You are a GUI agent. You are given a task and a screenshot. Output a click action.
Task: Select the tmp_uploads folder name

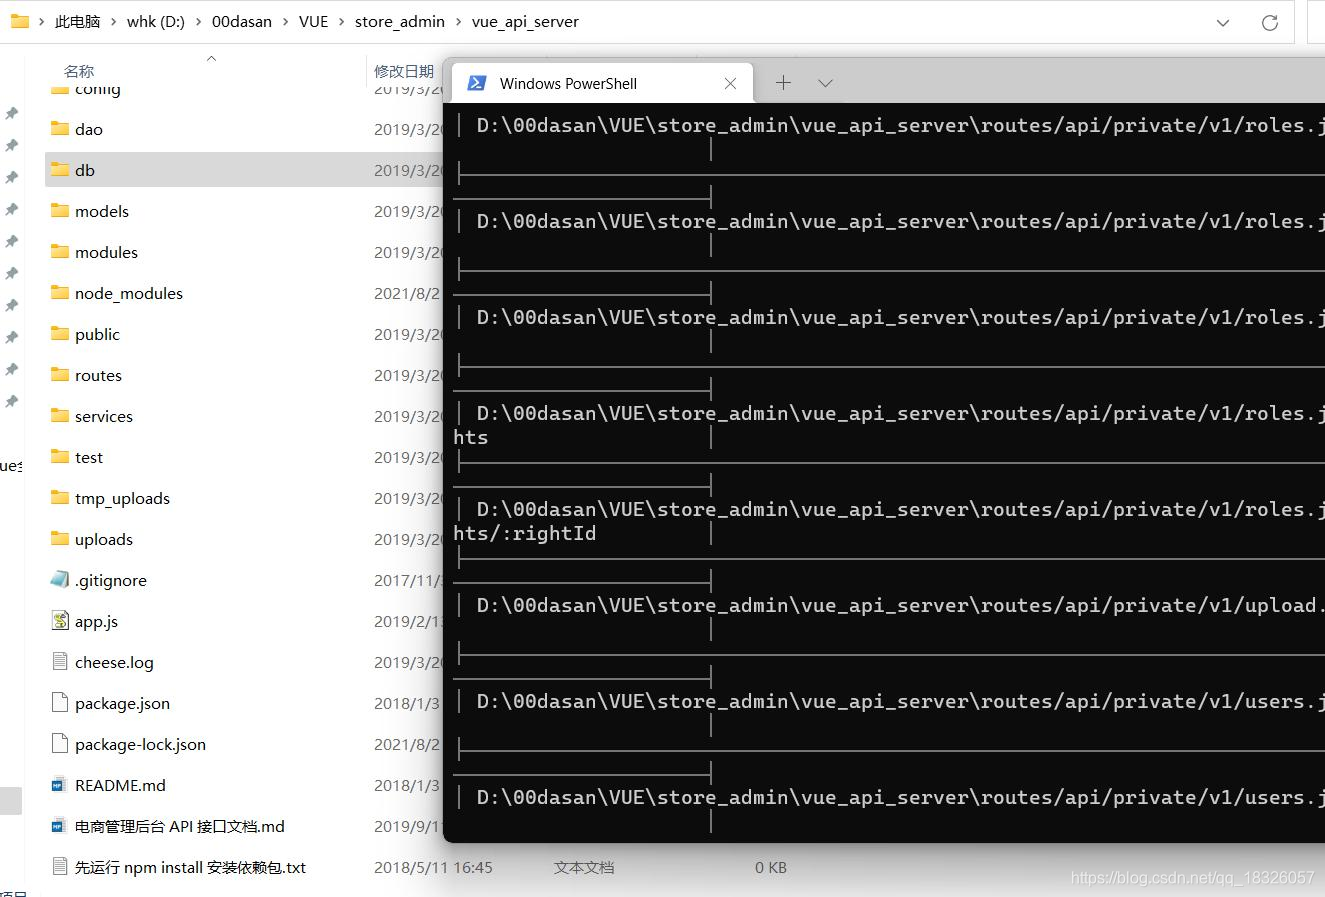[122, 498]
